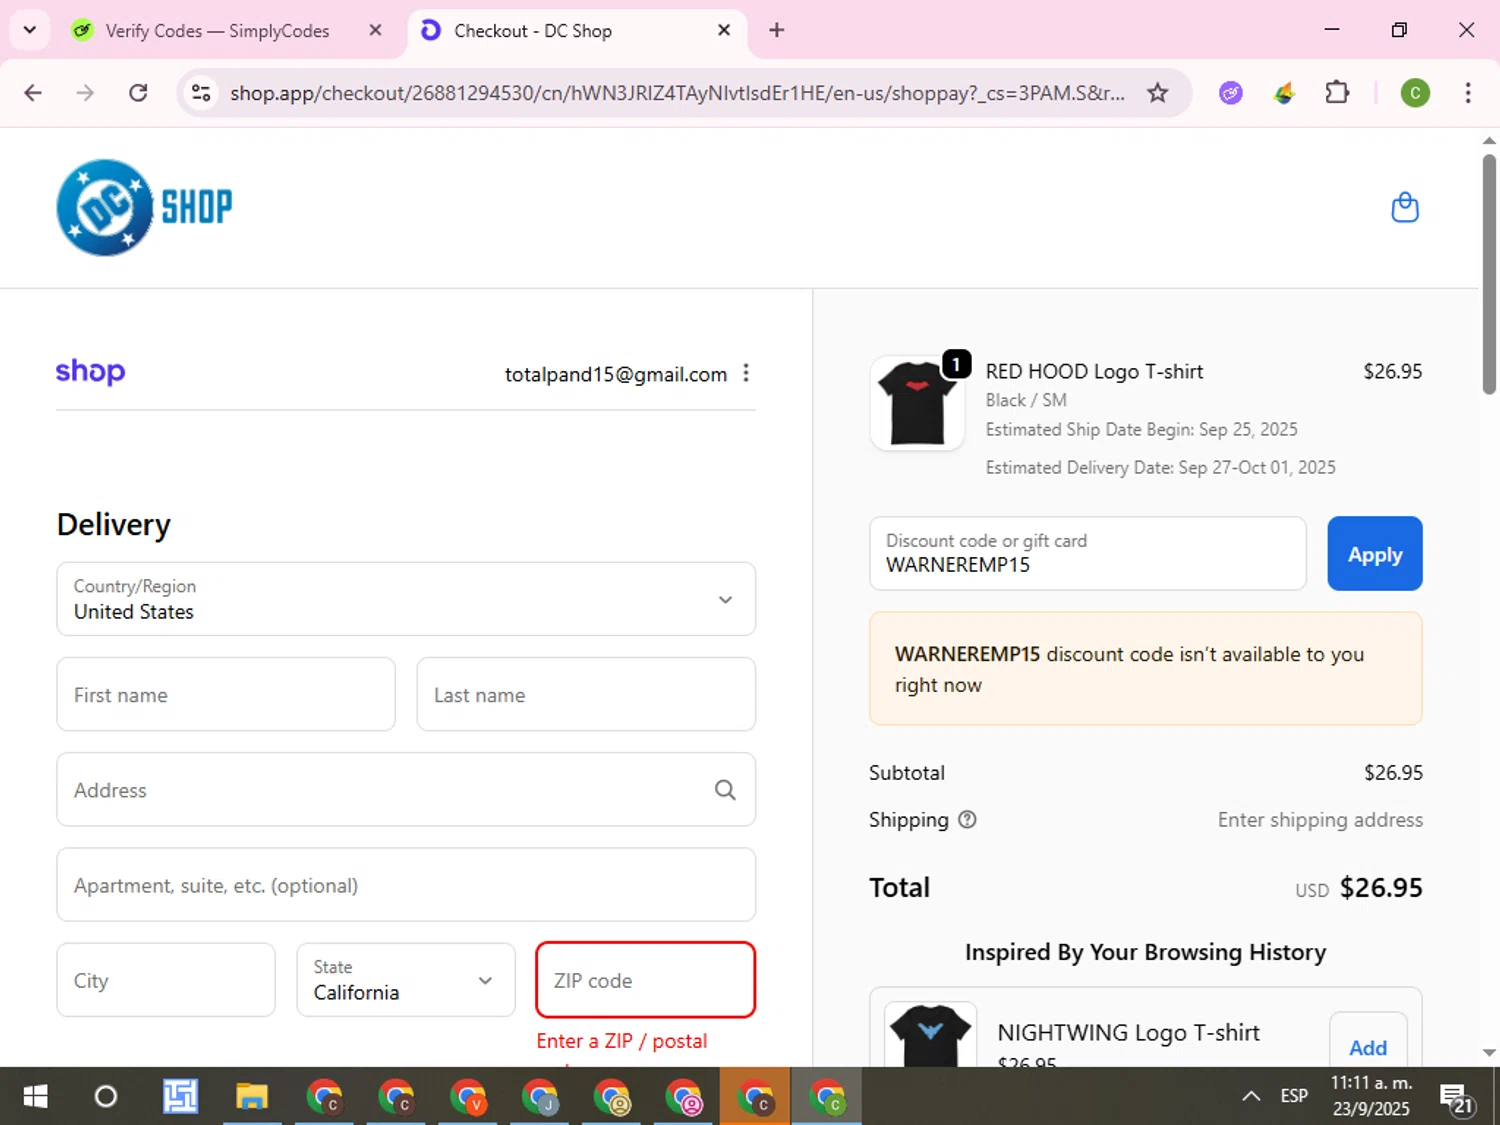This screenshot has width=1500, height=1125.
Task: Open the taskbar clock and date
Action: tap(1371, 1096)
